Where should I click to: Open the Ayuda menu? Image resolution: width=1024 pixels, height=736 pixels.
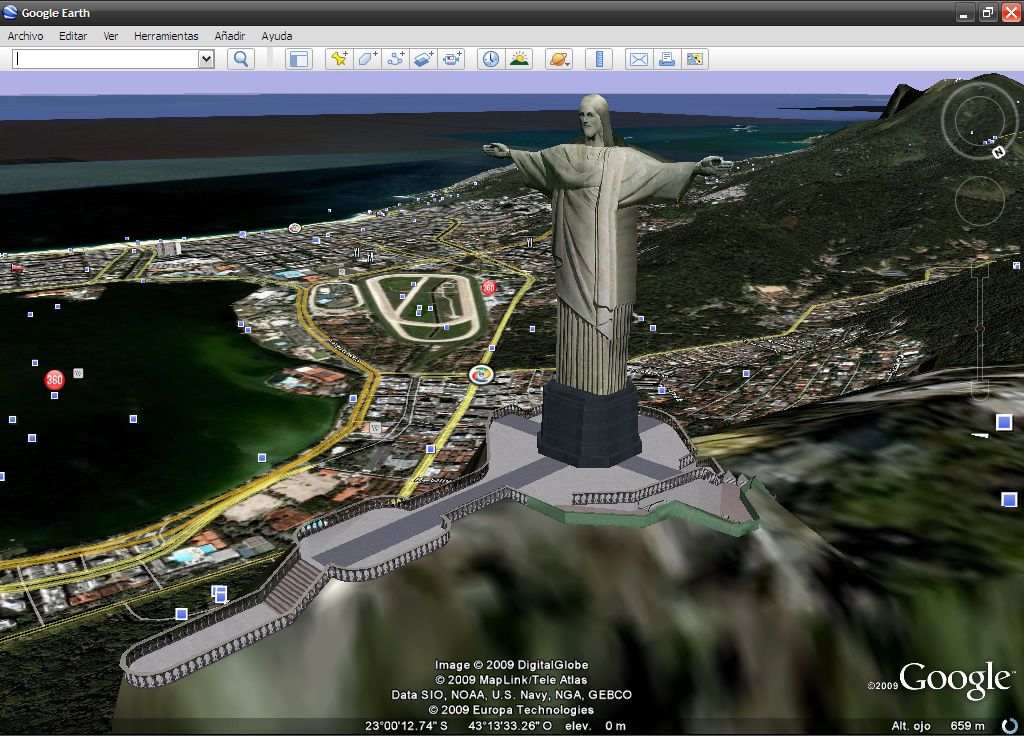[x=277, y=36]
